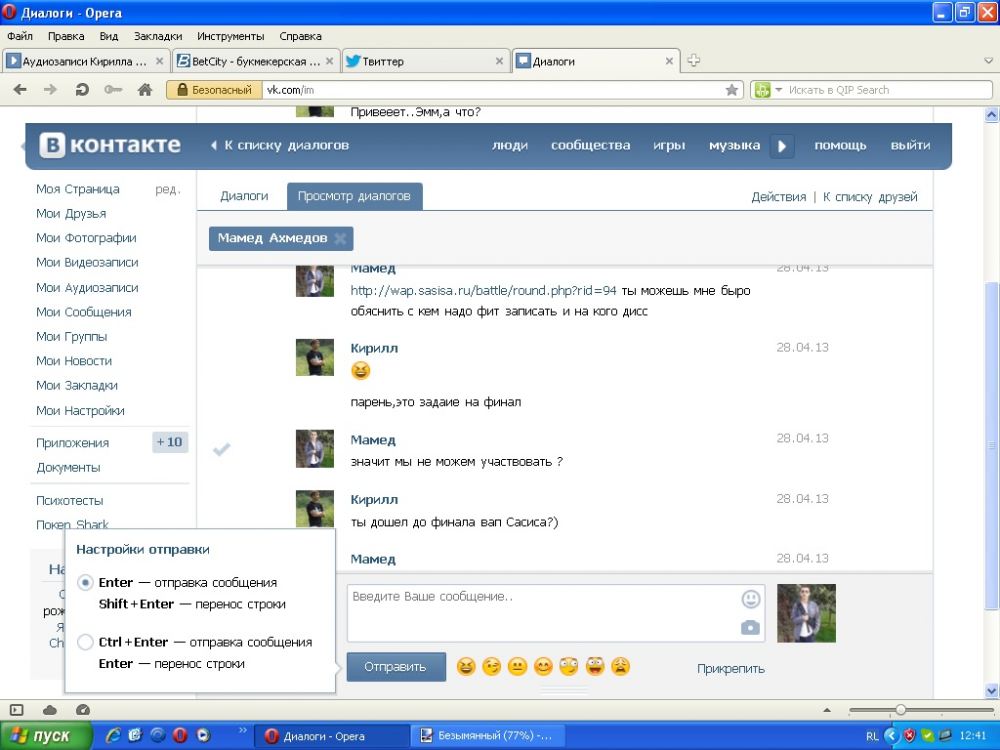
Task: Click the Opera Link cloud icon
Action: pyautogui.click(x=50, y=710)
